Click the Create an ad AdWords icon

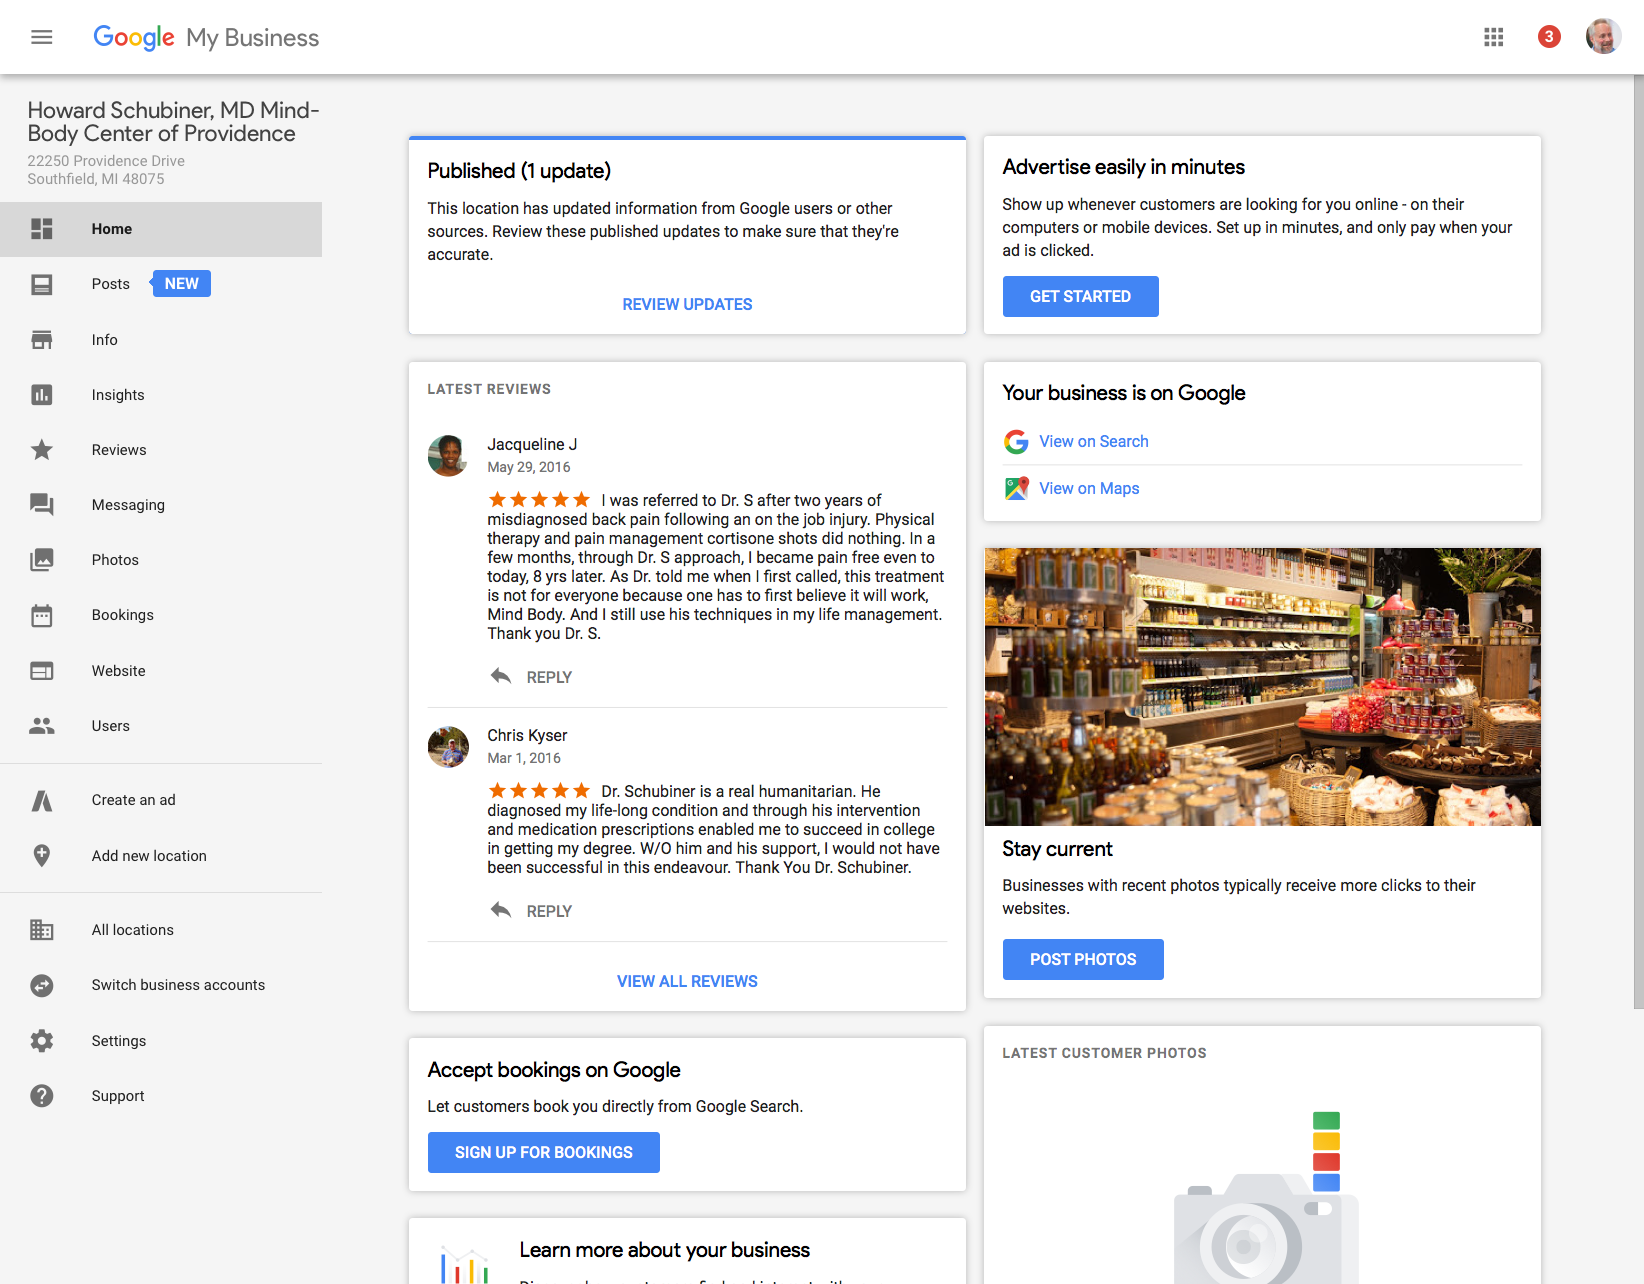[x=42, y=800]
